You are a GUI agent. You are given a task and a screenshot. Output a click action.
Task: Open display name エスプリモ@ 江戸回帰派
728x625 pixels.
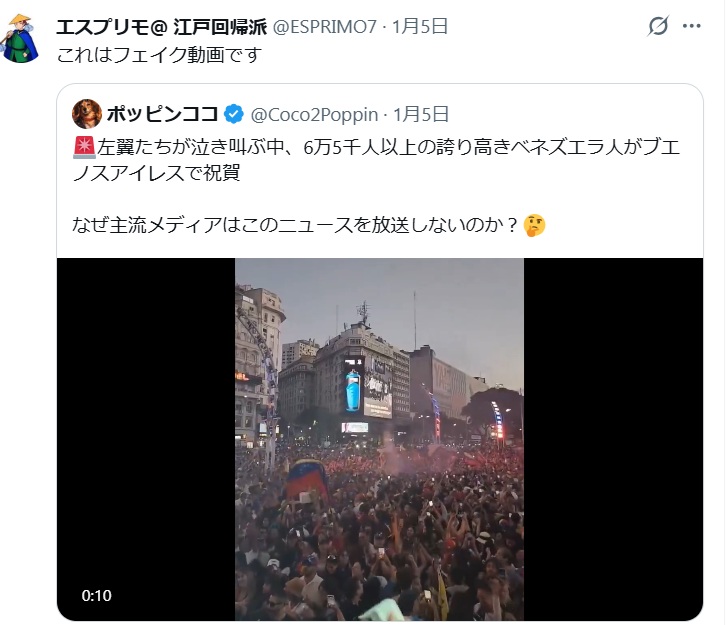pos(162,27)
